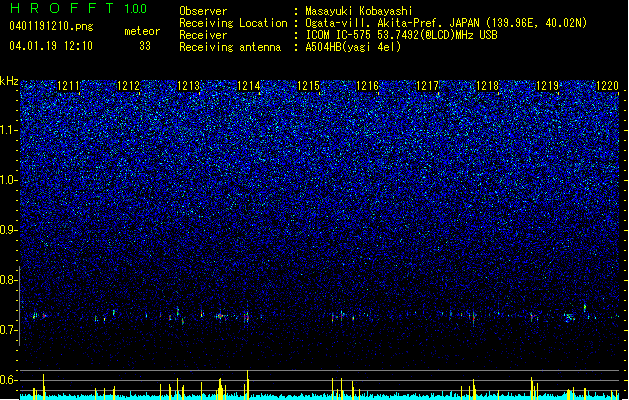The height and width of the screenshot is (400, 629).
Task: Click the observer name Masayuki Kobayashi
Action: [x=359, y=11]
